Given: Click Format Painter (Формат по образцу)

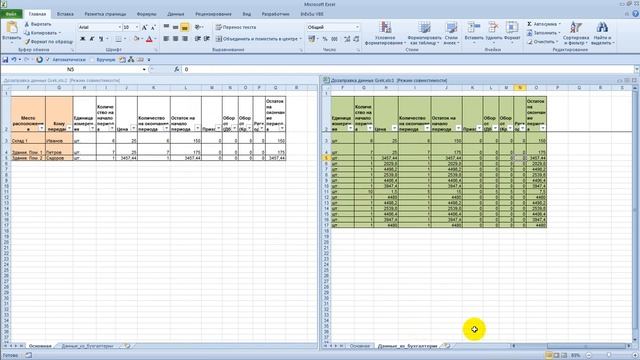Looking at the screenshot, I should click(x=49, y=42).
